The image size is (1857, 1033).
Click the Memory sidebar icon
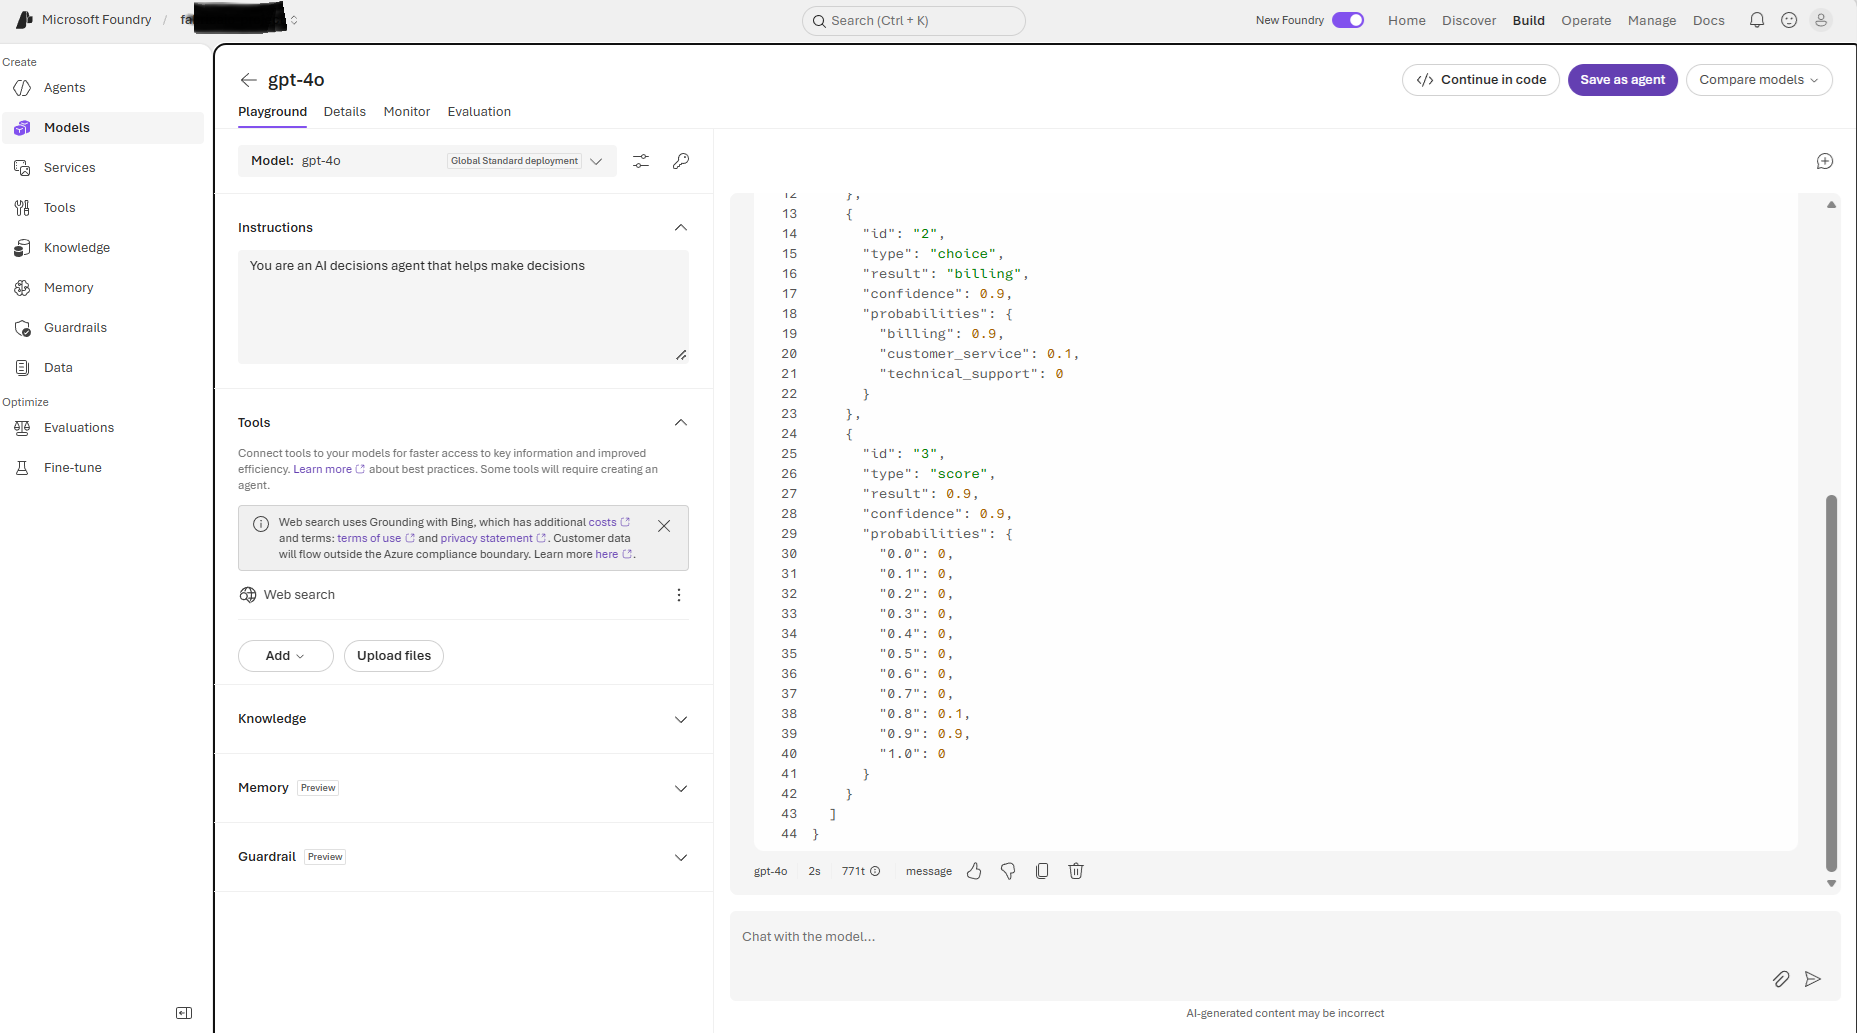click(22, 288)
